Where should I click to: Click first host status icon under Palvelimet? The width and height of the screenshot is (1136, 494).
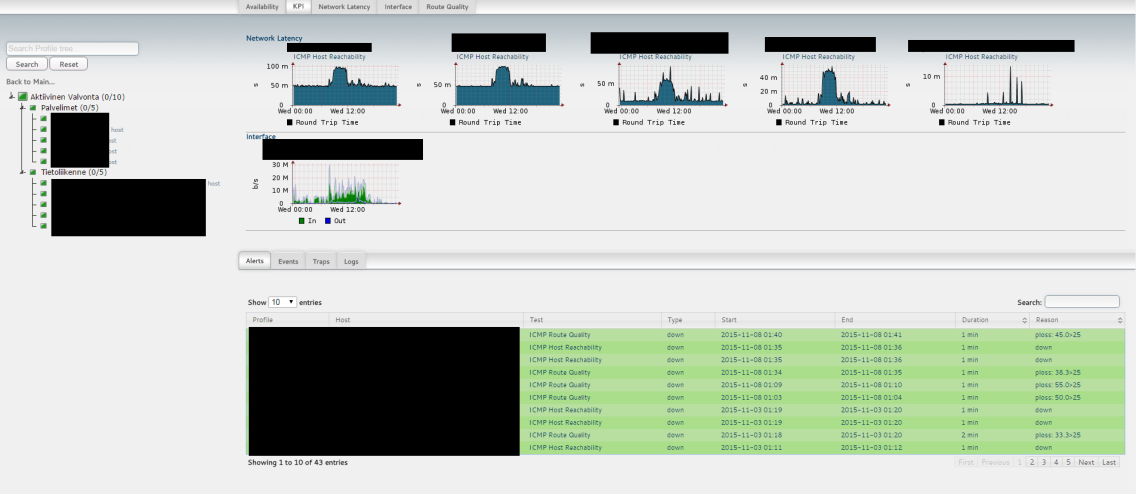pyautogui.click(x=43, y=118)
